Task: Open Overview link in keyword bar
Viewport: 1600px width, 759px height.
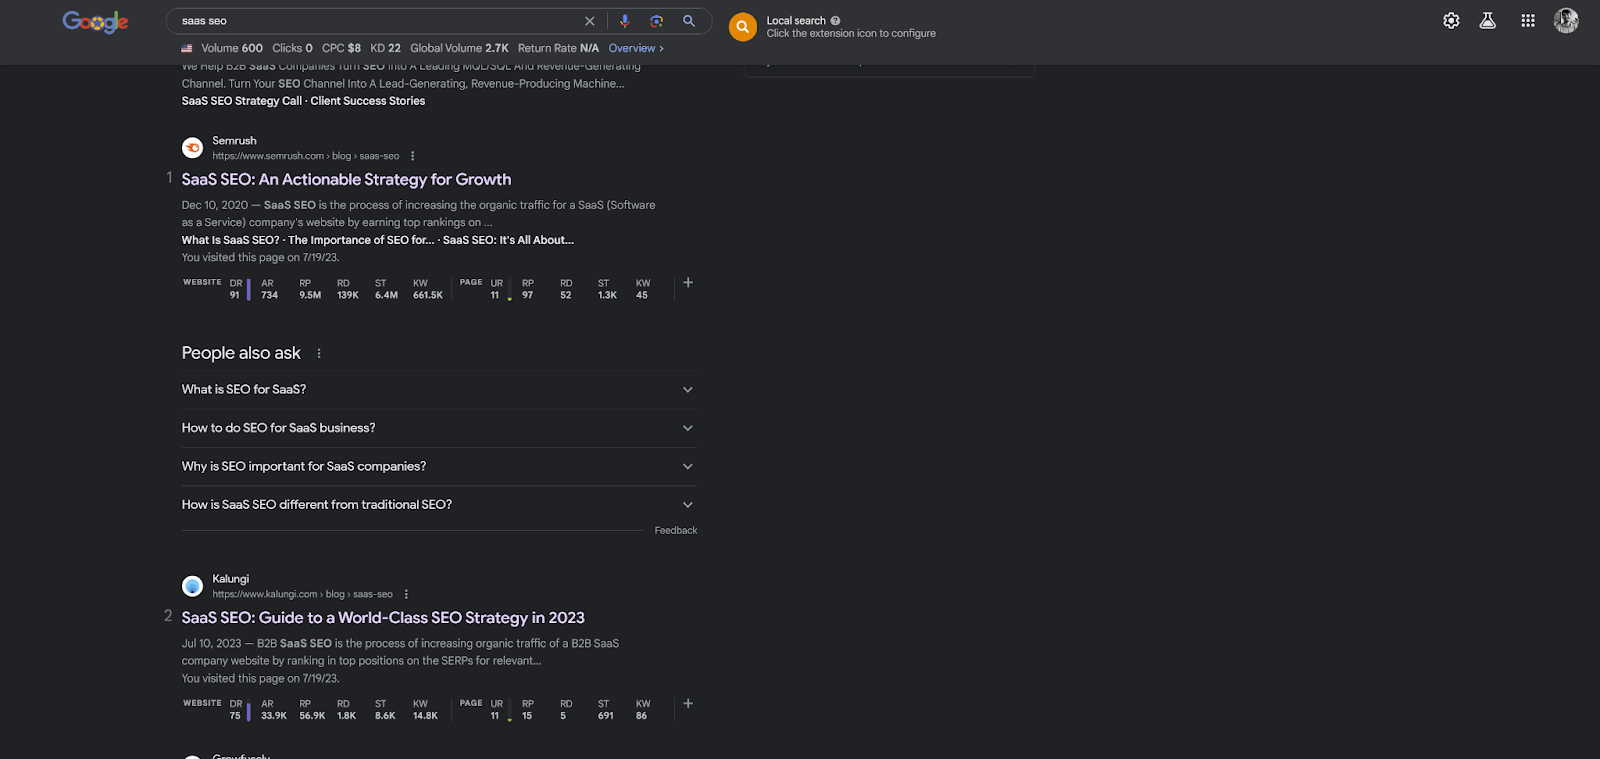Action: 636,48
